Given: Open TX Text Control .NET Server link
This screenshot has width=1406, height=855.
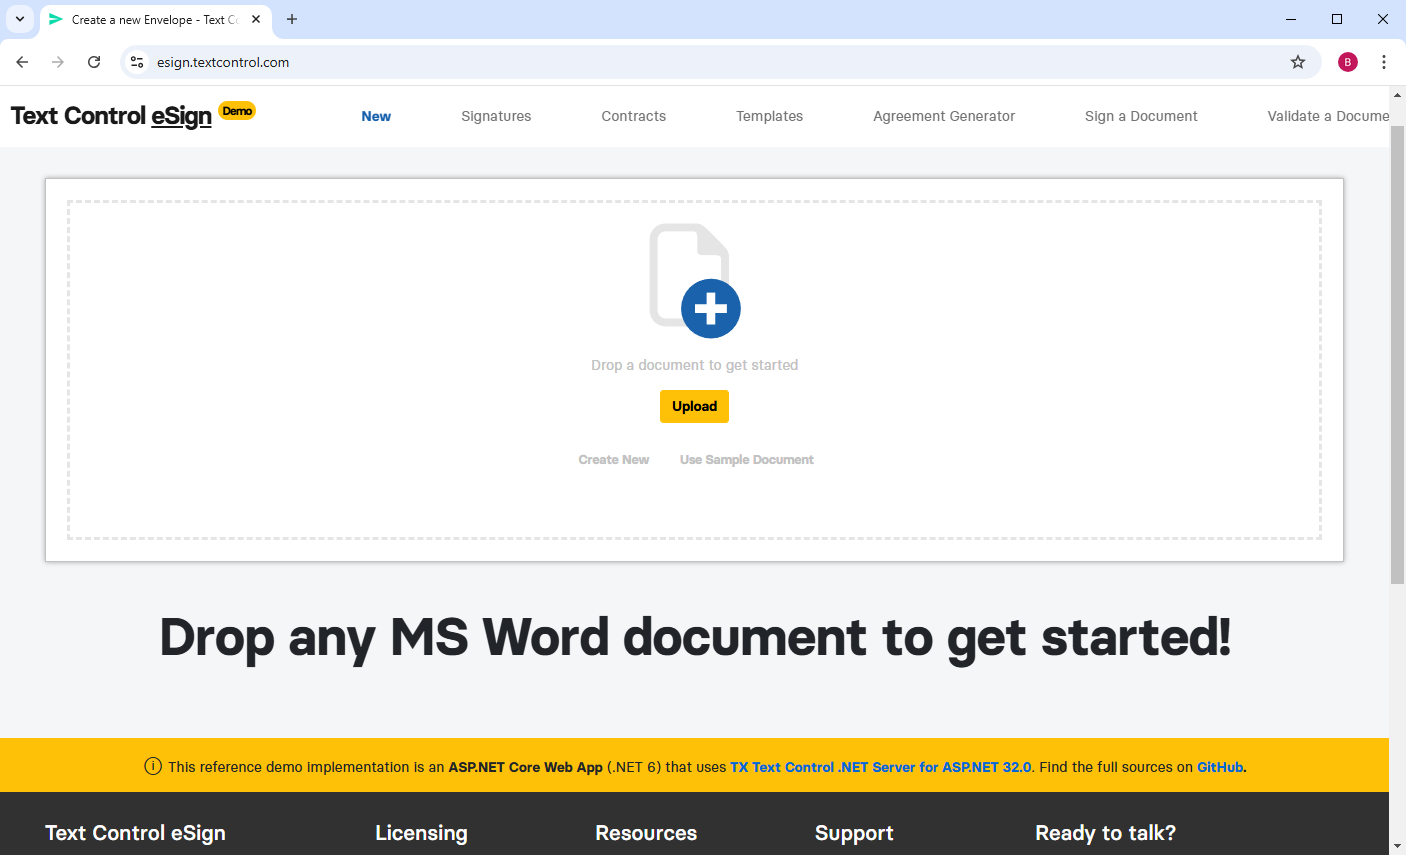Looking at the screenshot, I should point(880,767).
